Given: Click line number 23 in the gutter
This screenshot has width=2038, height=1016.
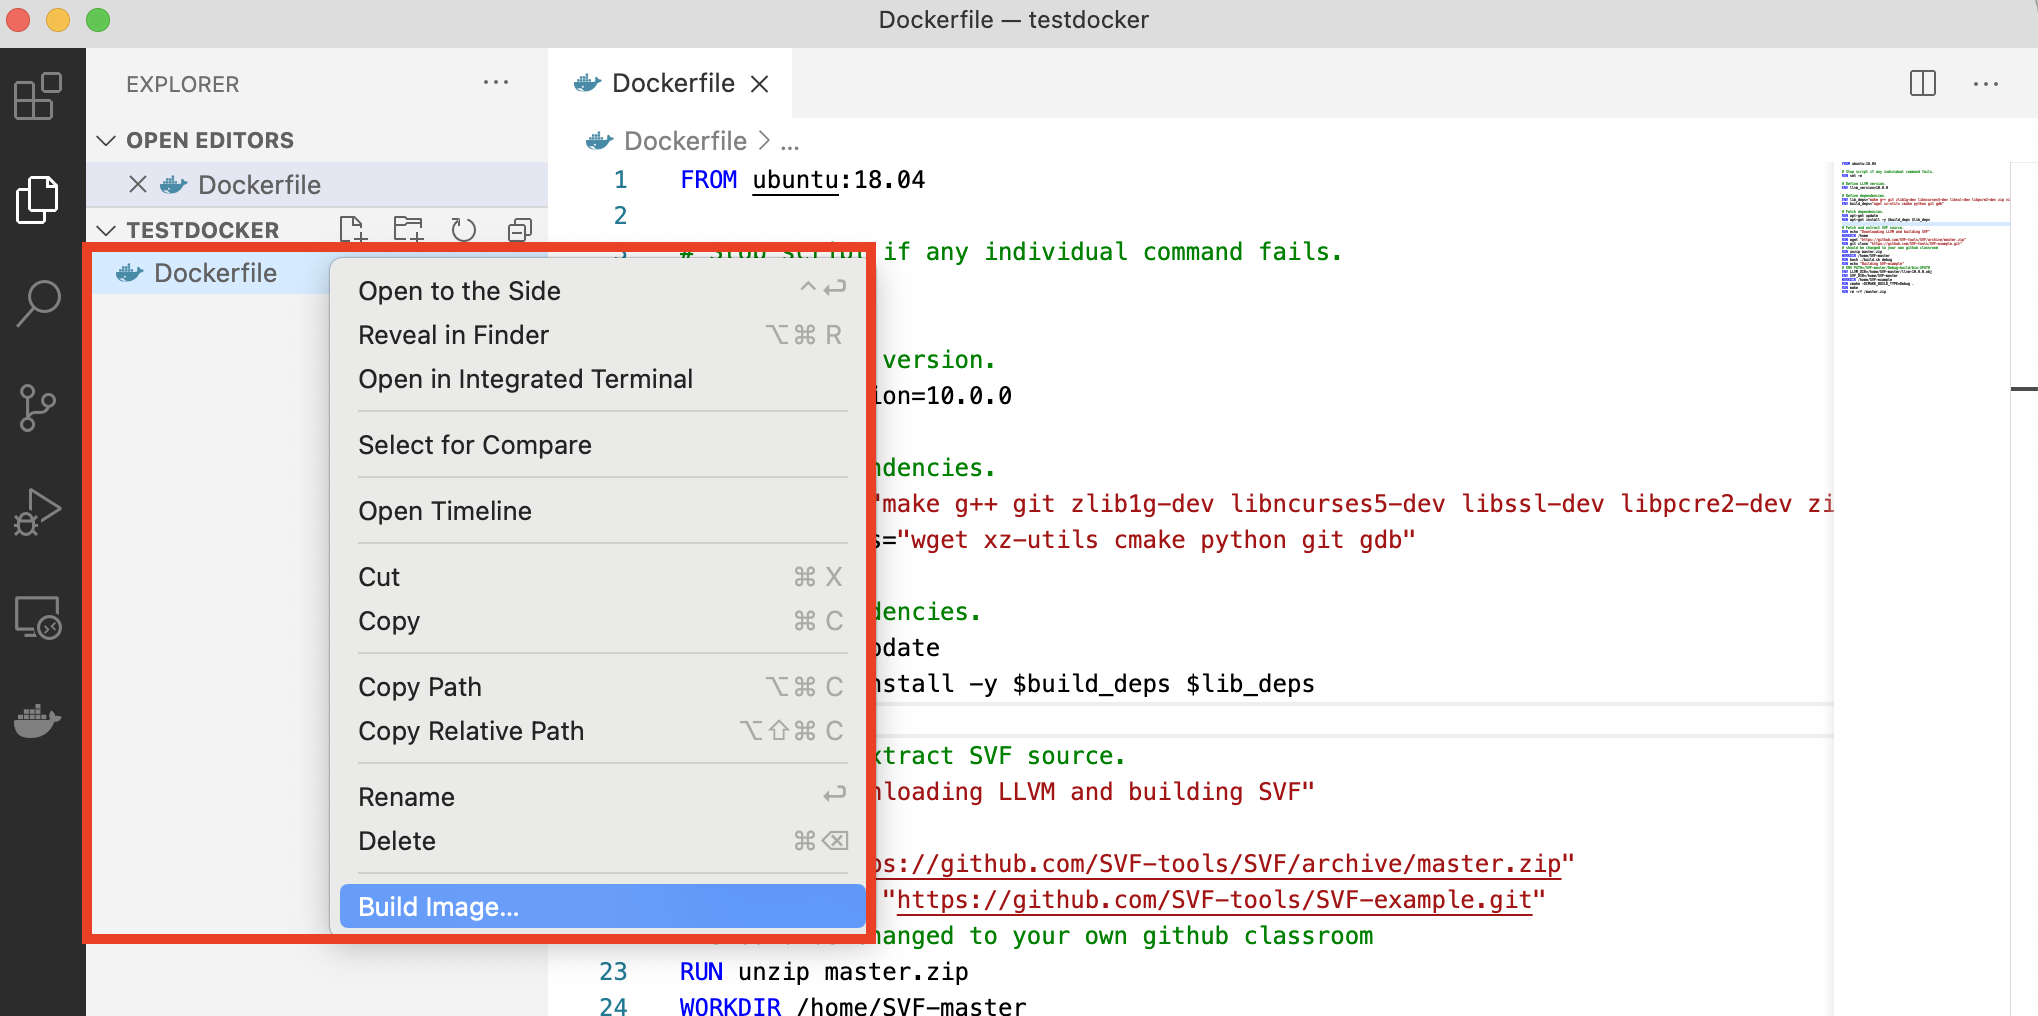Looking at the screenshot, I should [613, 972].
